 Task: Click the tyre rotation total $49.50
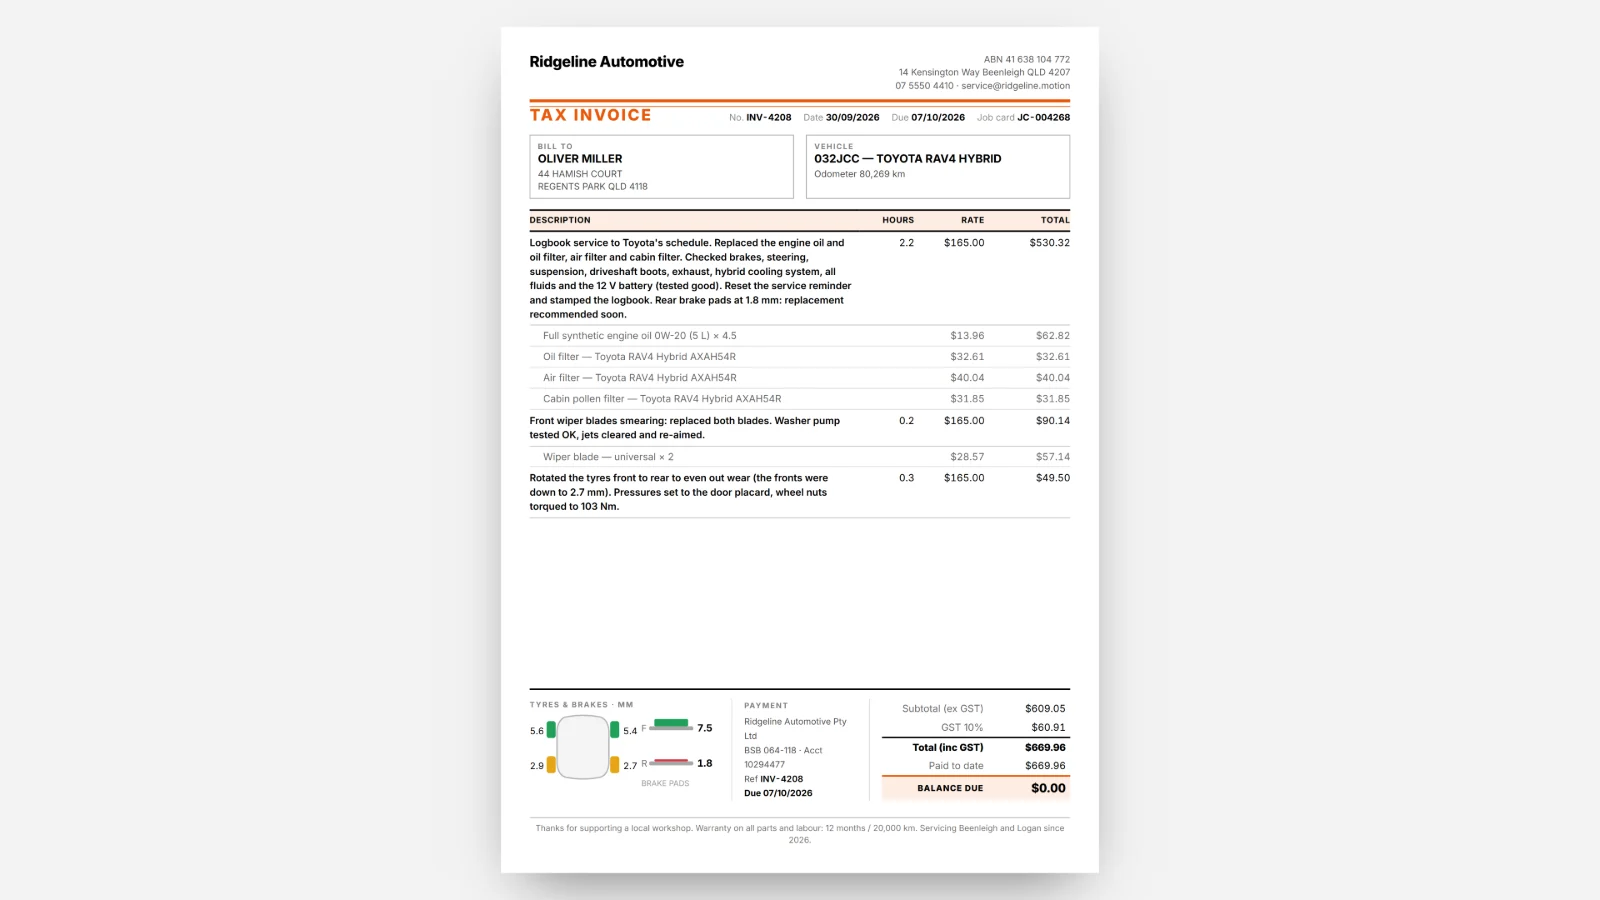[1053, 478]
